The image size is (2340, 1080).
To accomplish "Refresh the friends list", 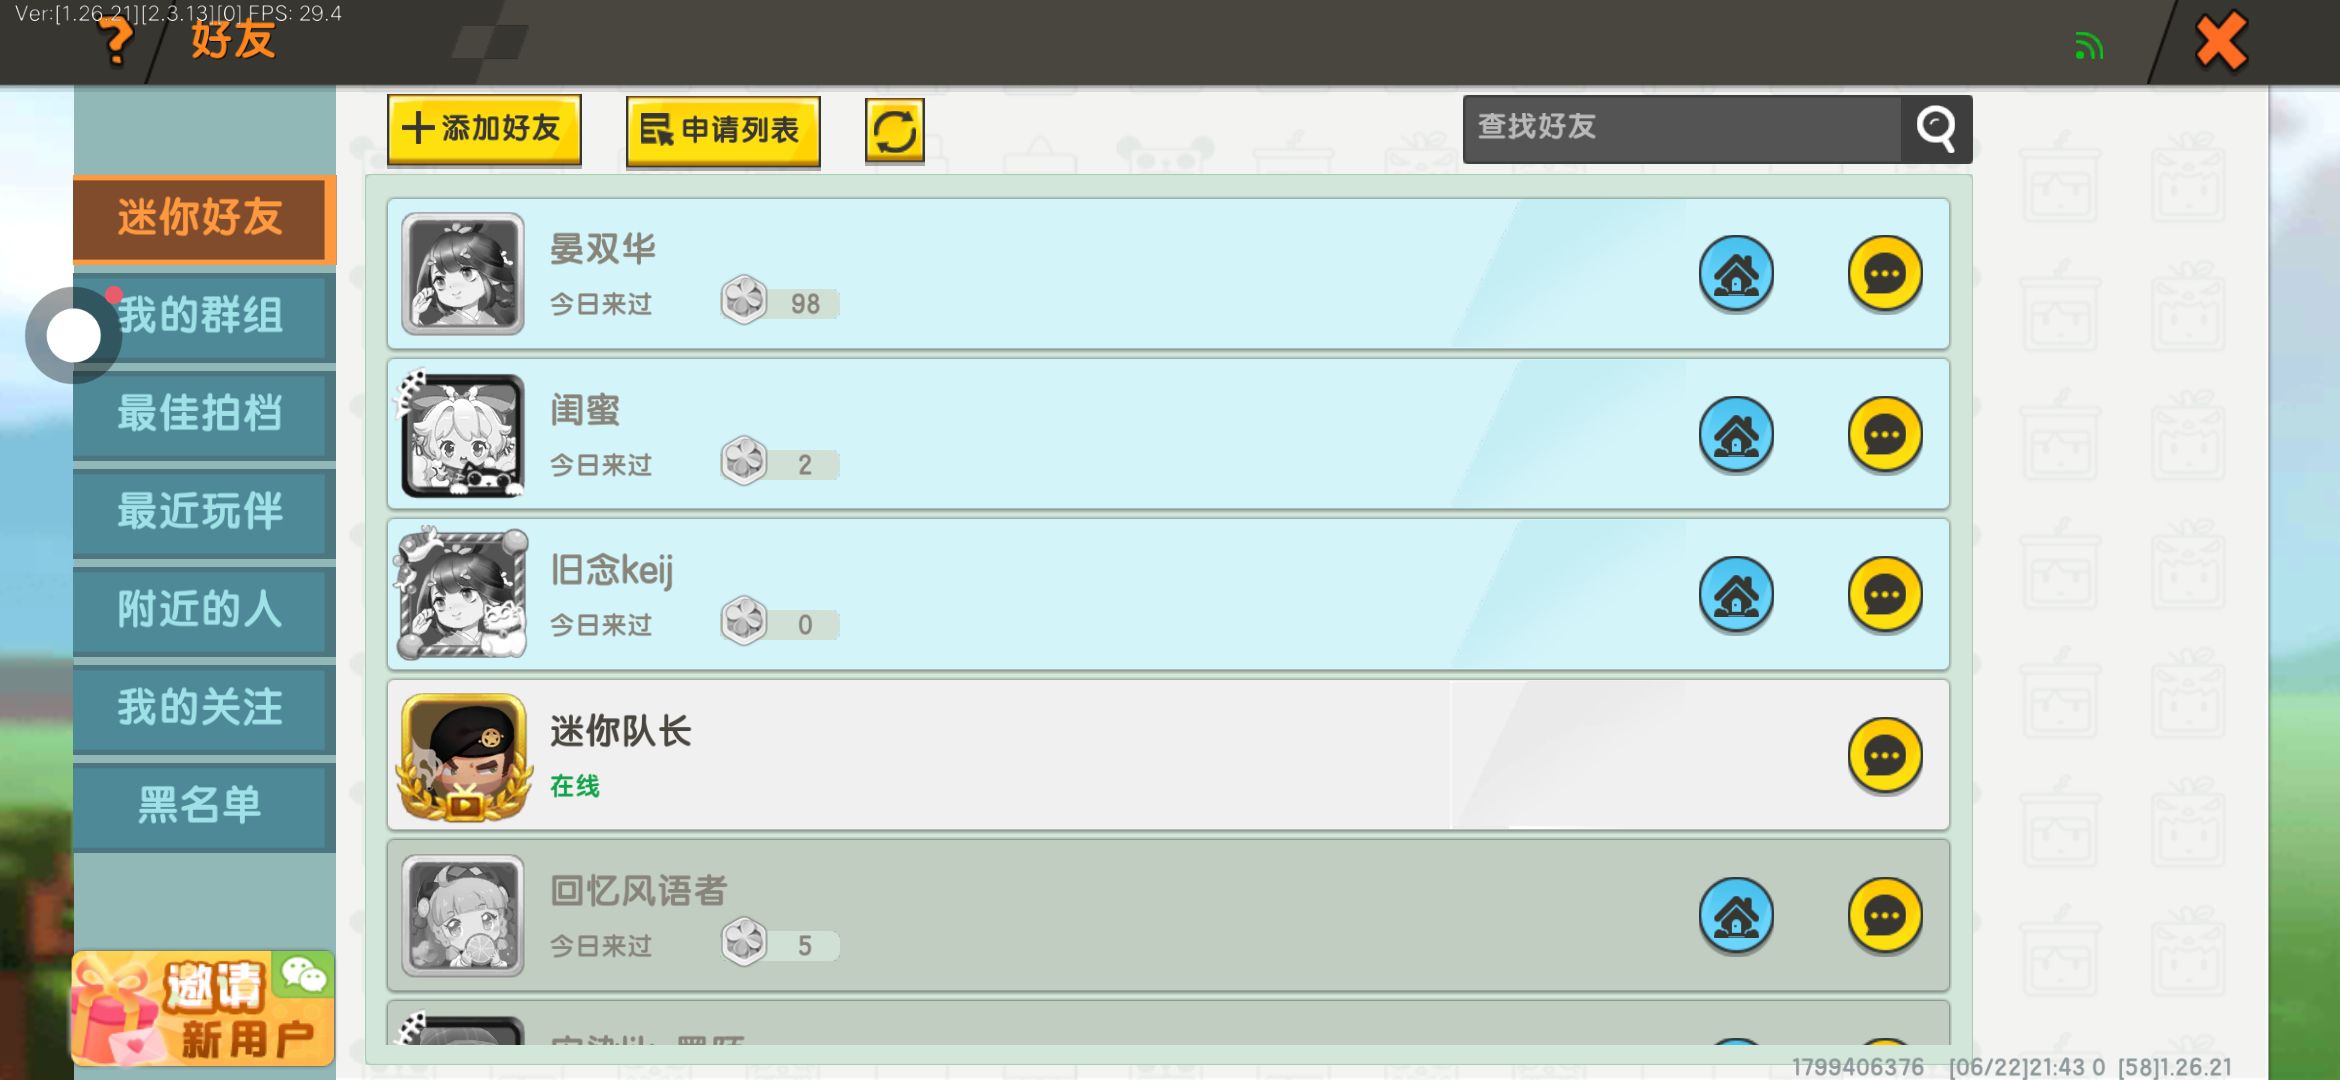I will click(894, 131).
